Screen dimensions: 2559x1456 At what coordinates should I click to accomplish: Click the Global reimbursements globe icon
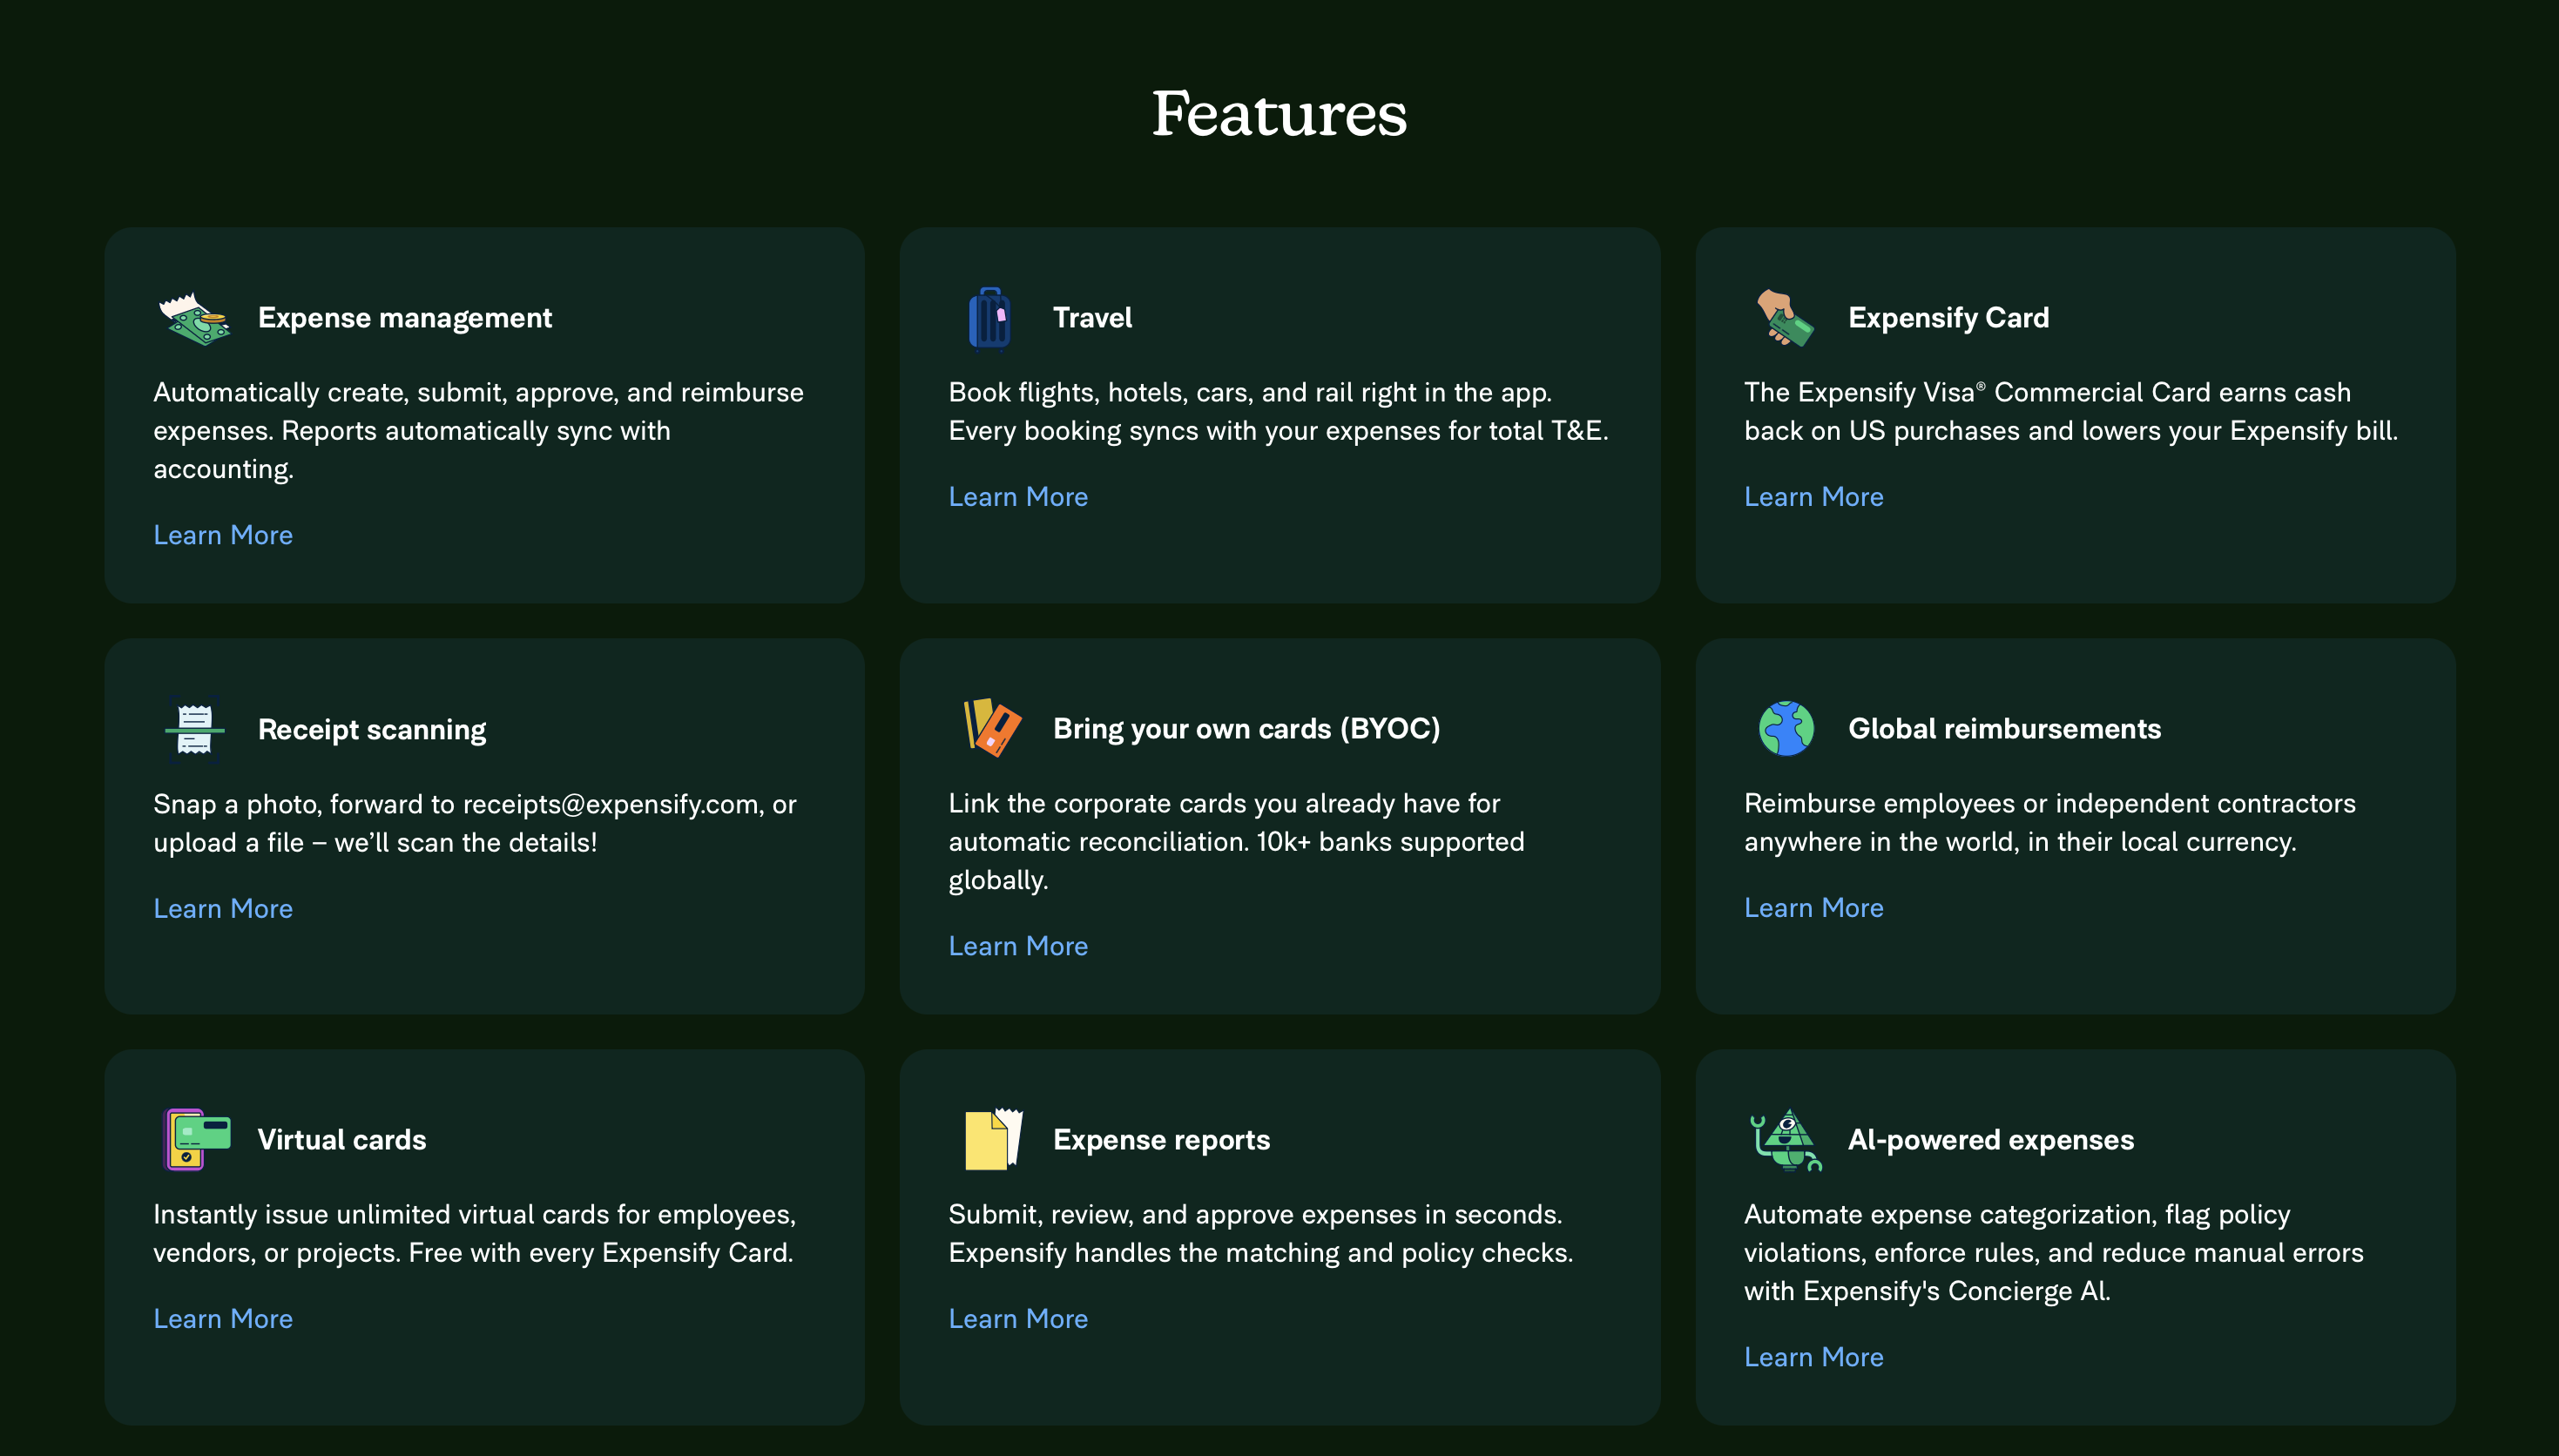1786,728
